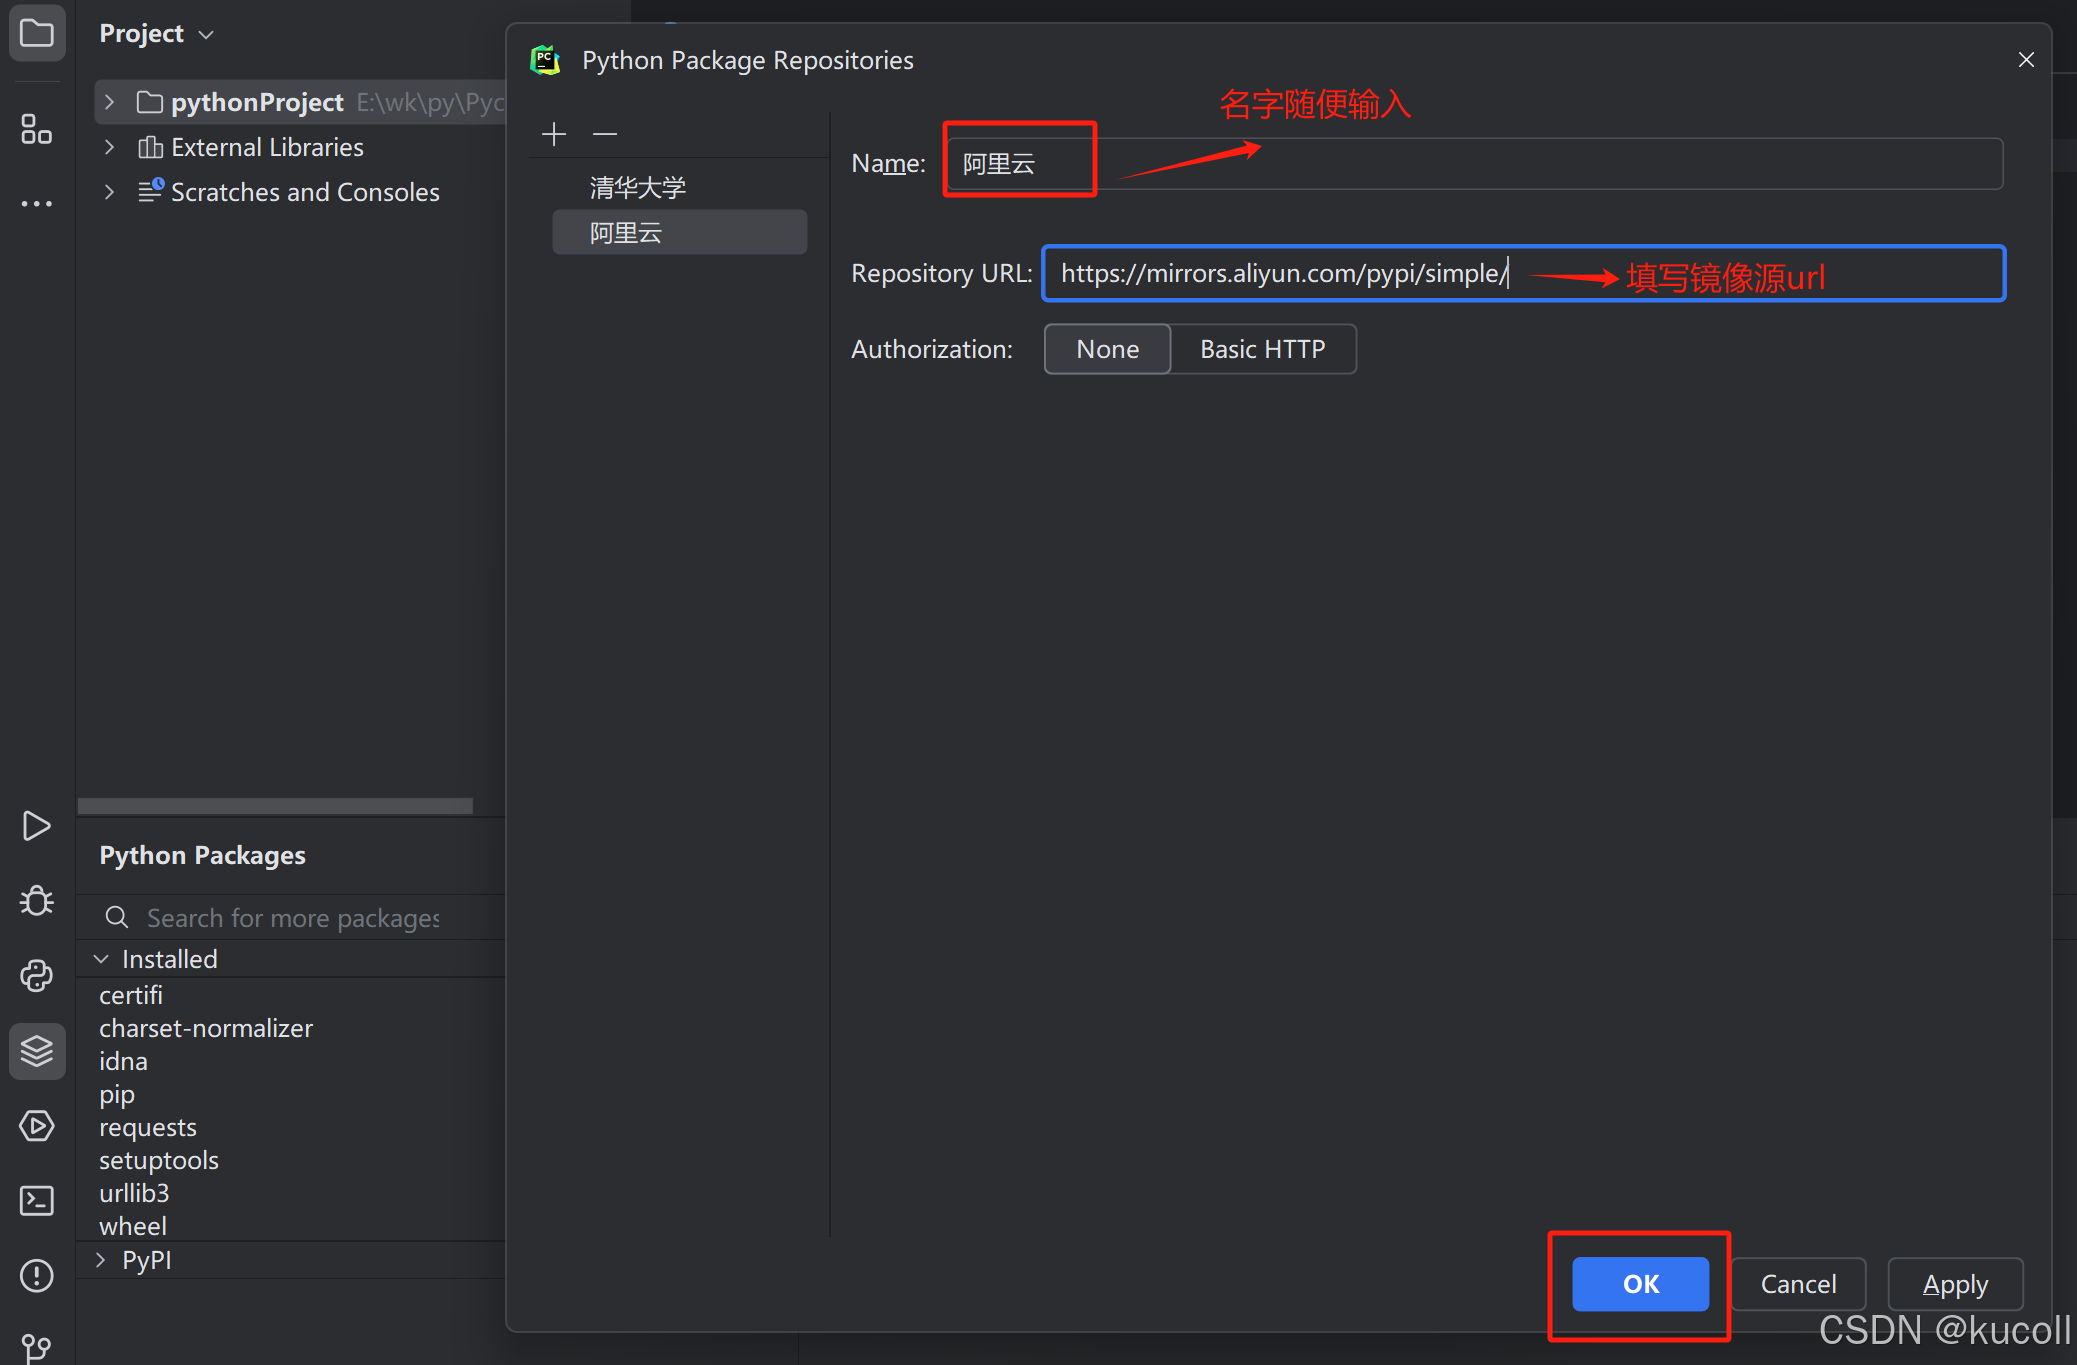The width and height of the screenshot is (2077, 1365).
Task: Click the PyPI group label
Action: coord(147,1260)
